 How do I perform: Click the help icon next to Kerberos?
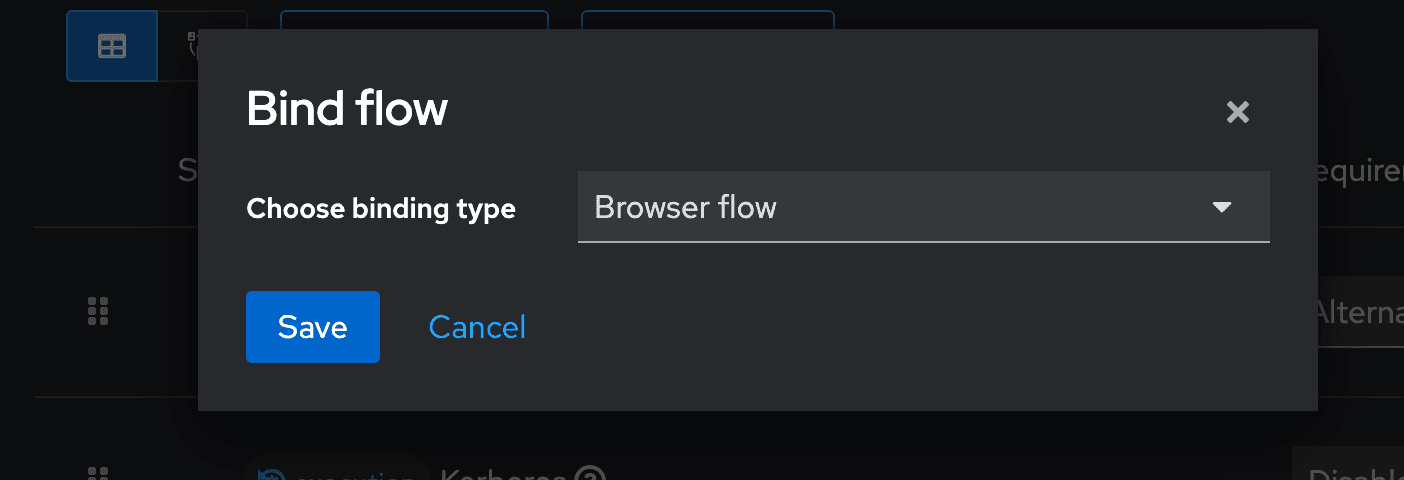coord(592,475)
